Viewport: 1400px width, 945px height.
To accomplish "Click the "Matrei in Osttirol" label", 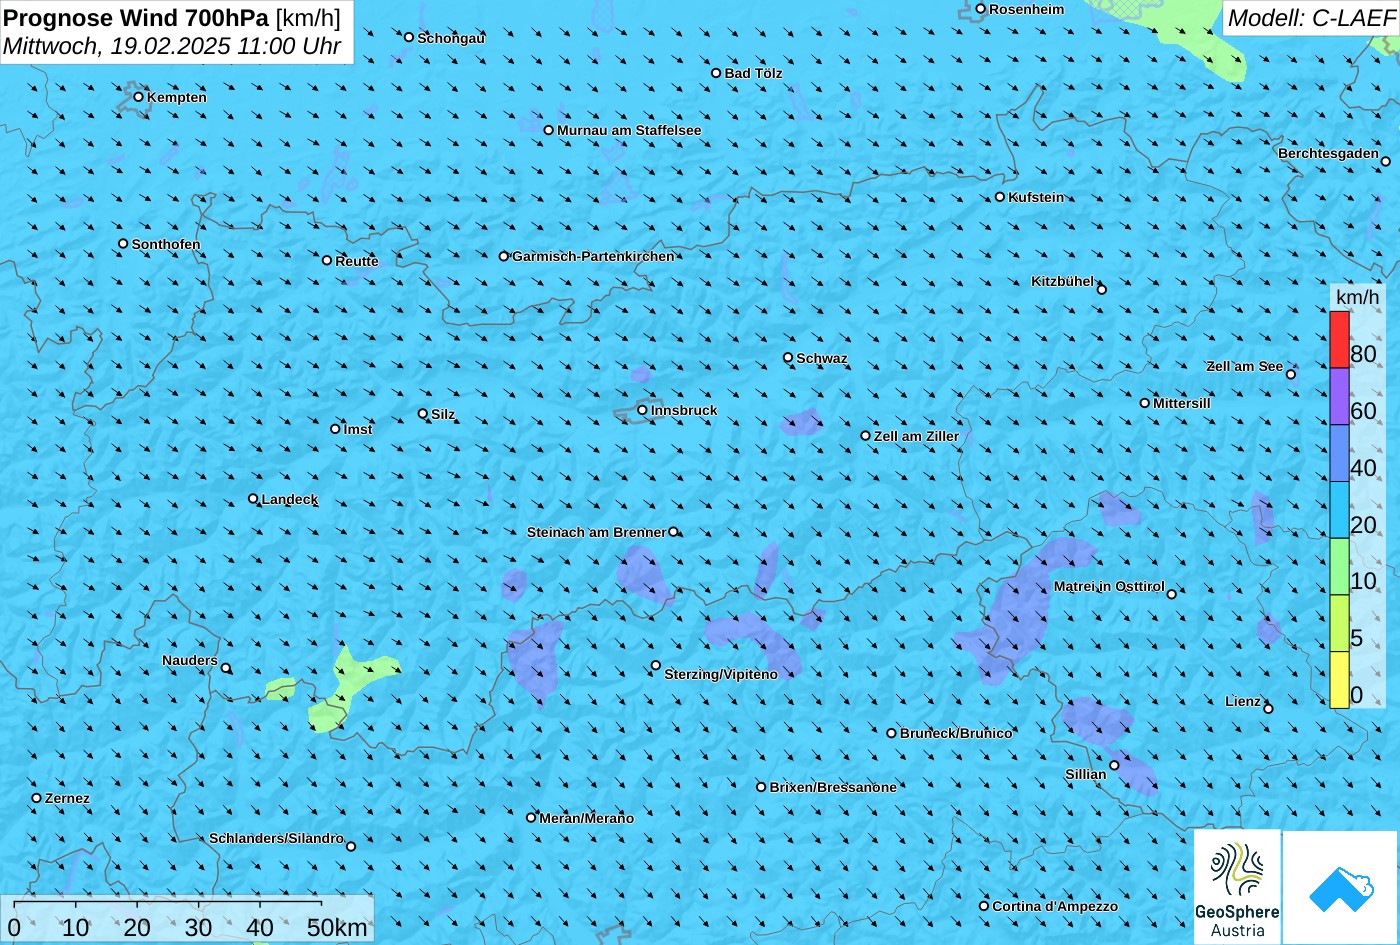I will pos(1109,586).
